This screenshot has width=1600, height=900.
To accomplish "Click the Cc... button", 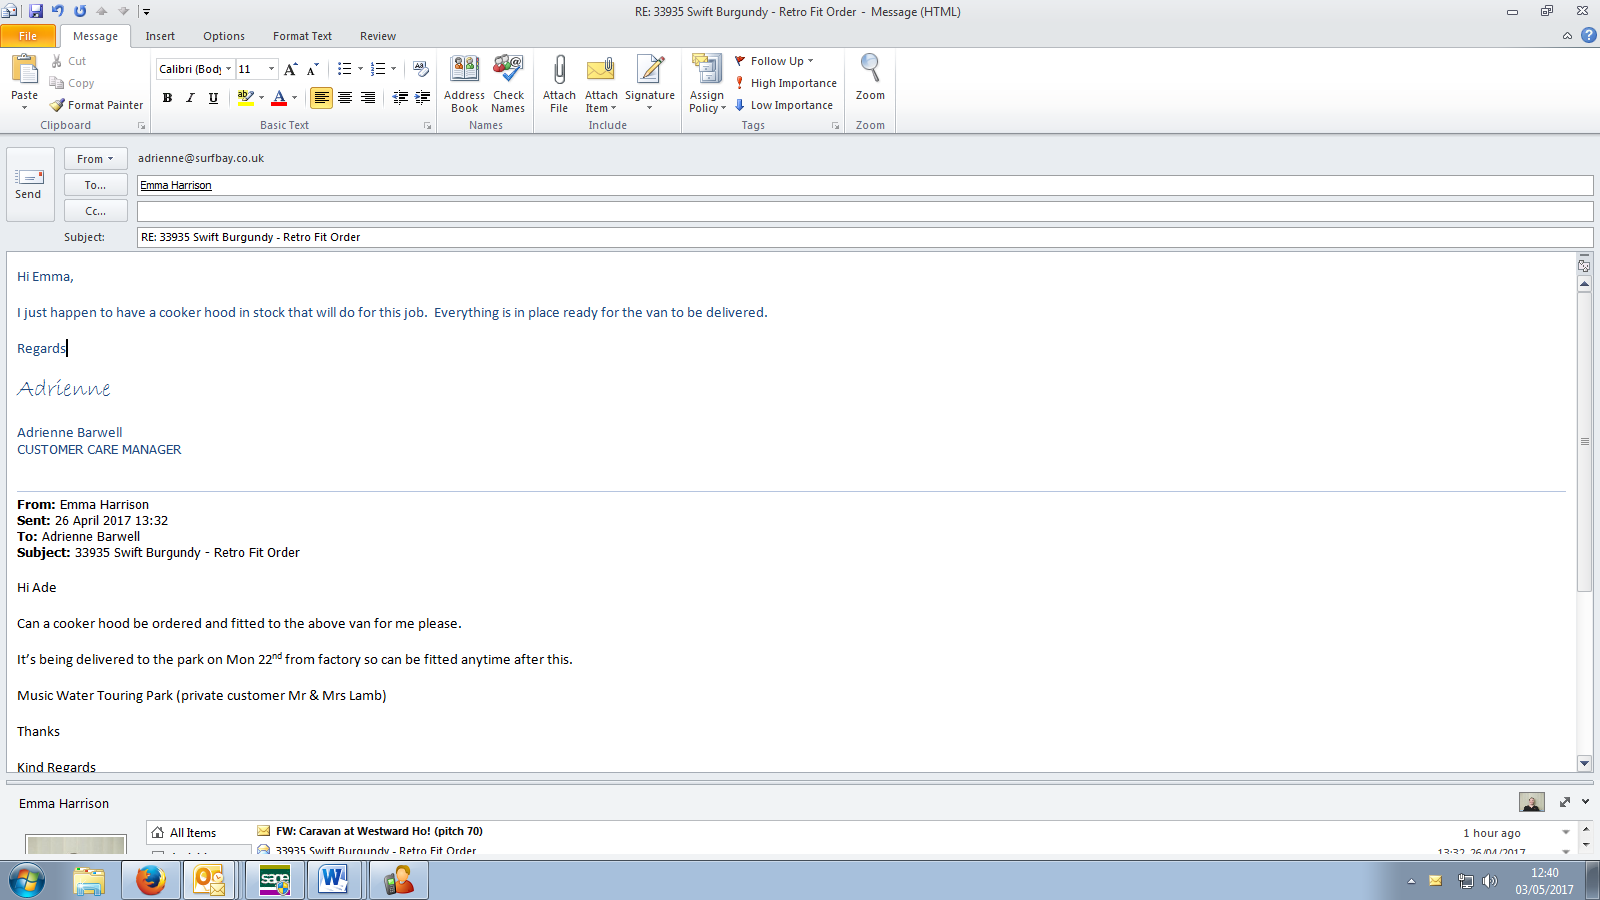I will (x=95, y=211).
